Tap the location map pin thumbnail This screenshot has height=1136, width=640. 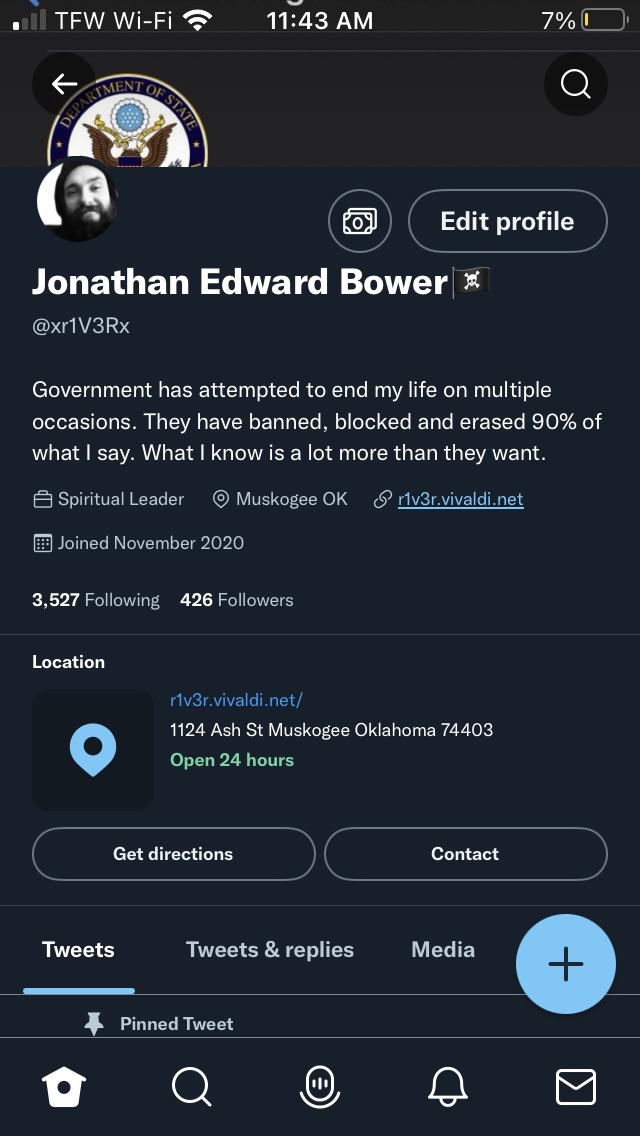coord(93,749)
